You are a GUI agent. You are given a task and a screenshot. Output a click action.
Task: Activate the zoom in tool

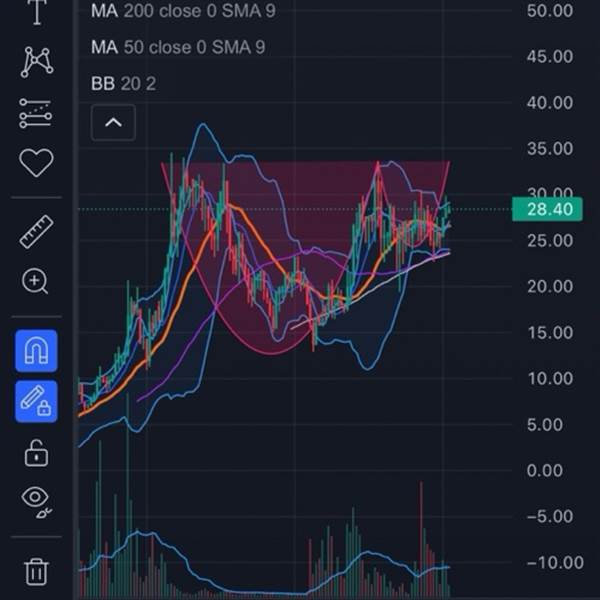35,281
